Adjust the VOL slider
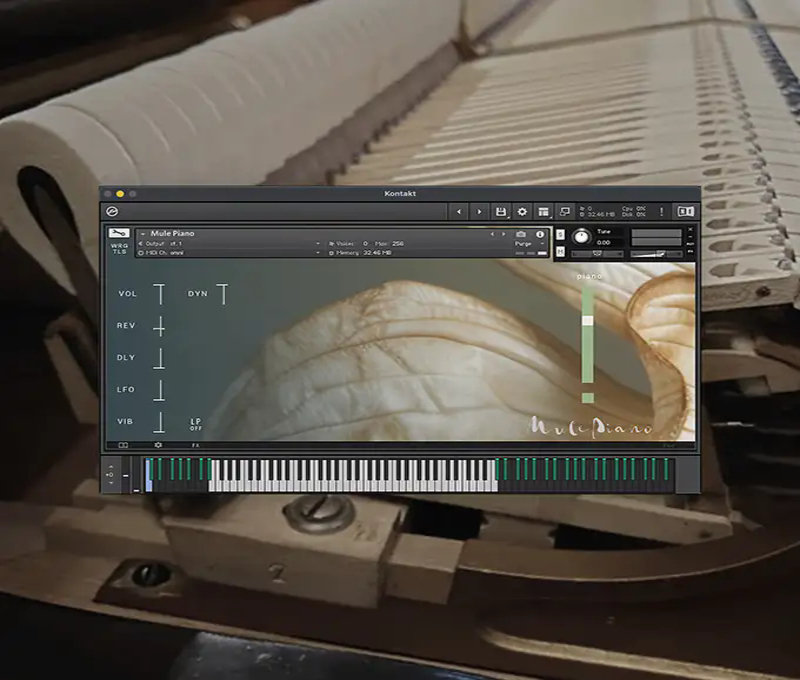The image size is (800, 680). point(160,294)
